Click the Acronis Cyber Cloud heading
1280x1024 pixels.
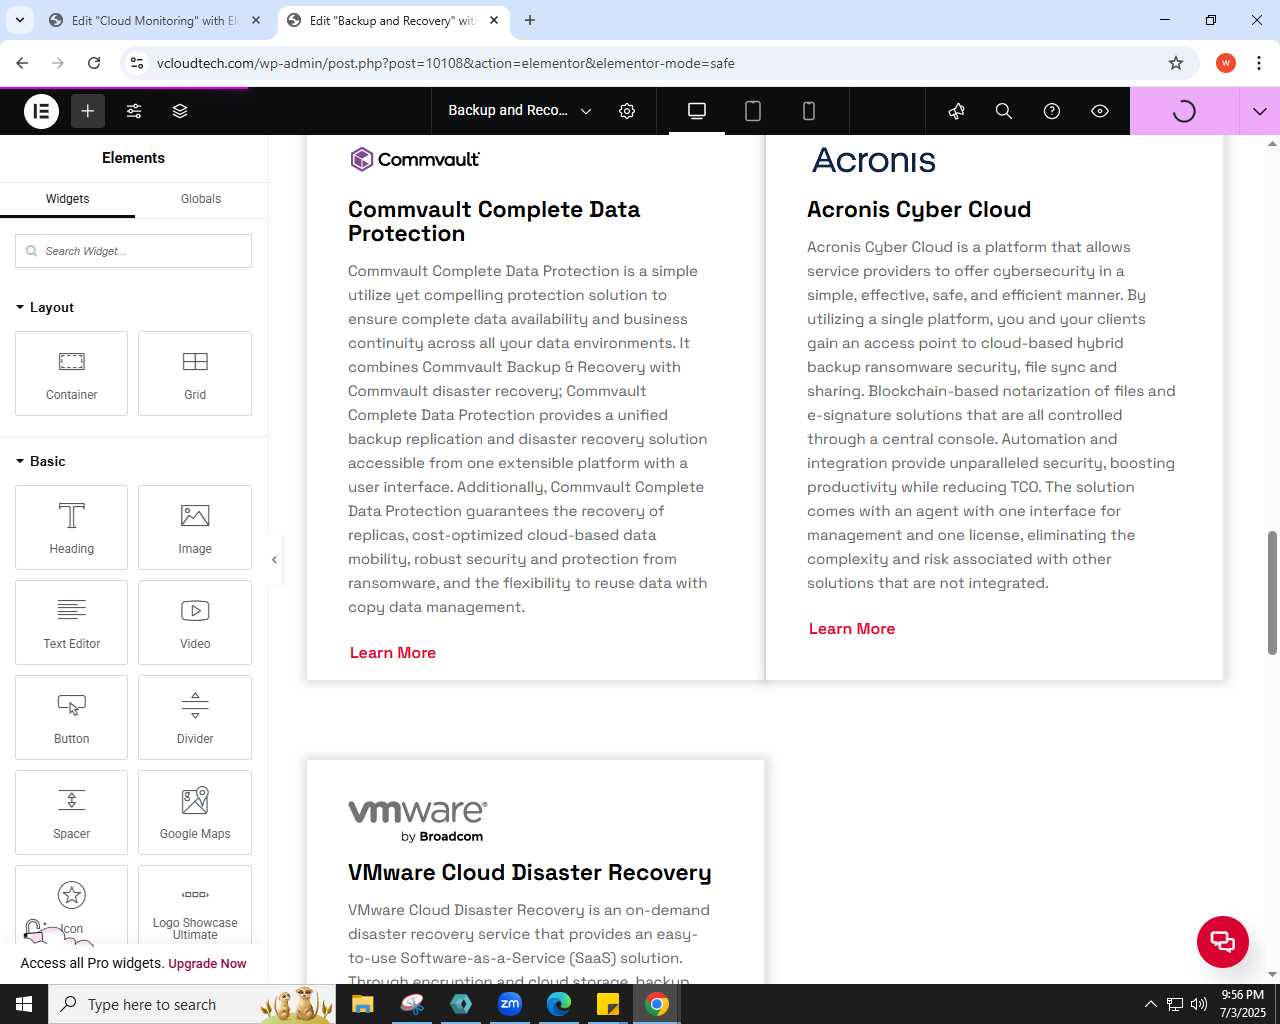click(x=919, y=210)
